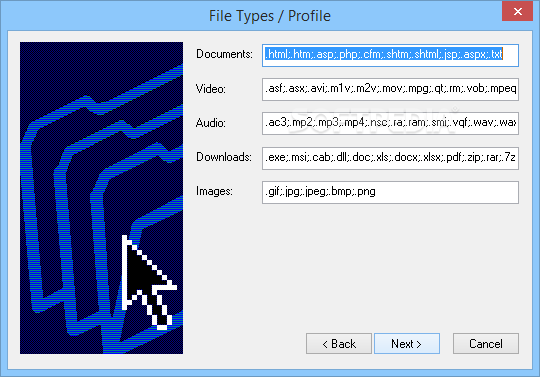Close the File Types / Profile dialog
The image size is (540, 377).
coord(517,11)
